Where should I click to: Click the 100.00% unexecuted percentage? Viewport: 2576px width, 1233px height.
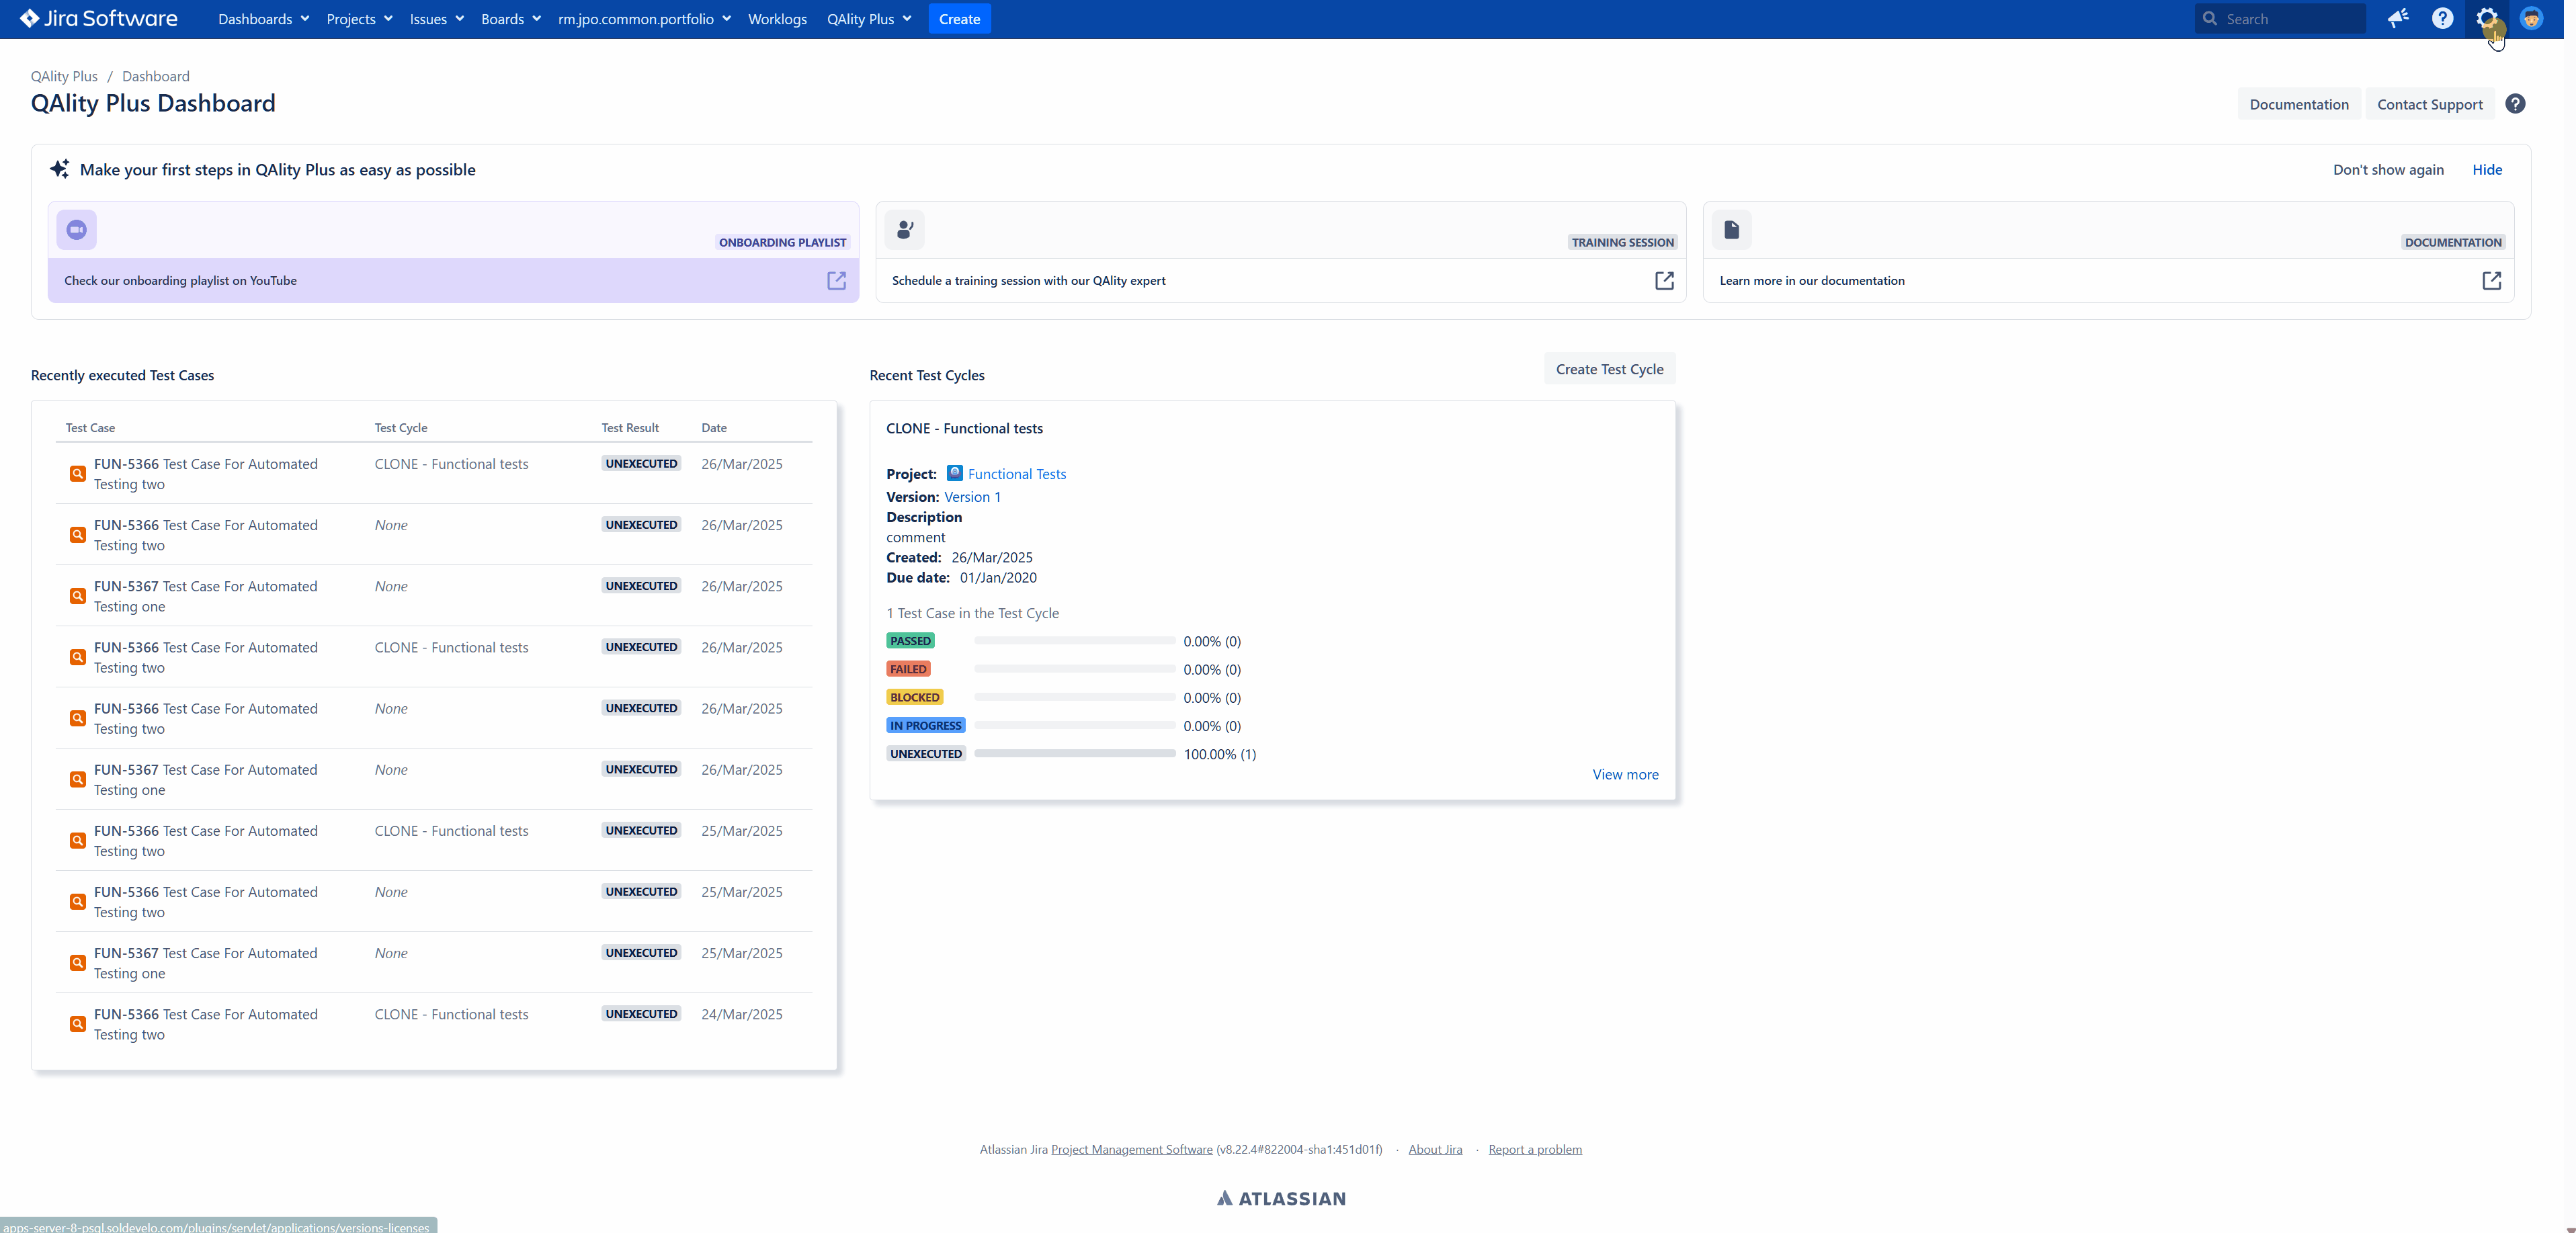pos(1210,754)
